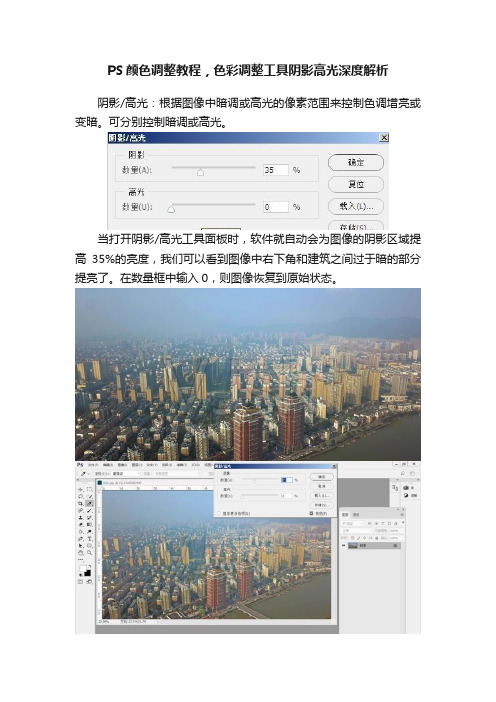The image size is (496, 702).
Task: Switch to the second tab of layers panel
Action: (x=356, y=514)
